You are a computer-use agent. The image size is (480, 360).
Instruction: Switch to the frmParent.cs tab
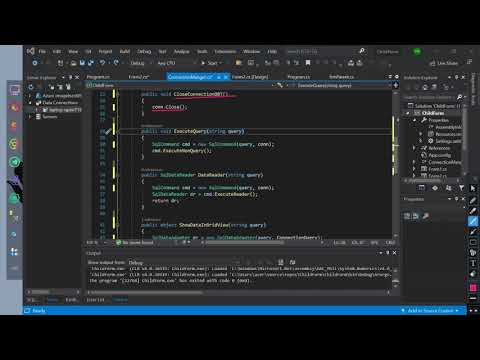(x=341, y=77)
